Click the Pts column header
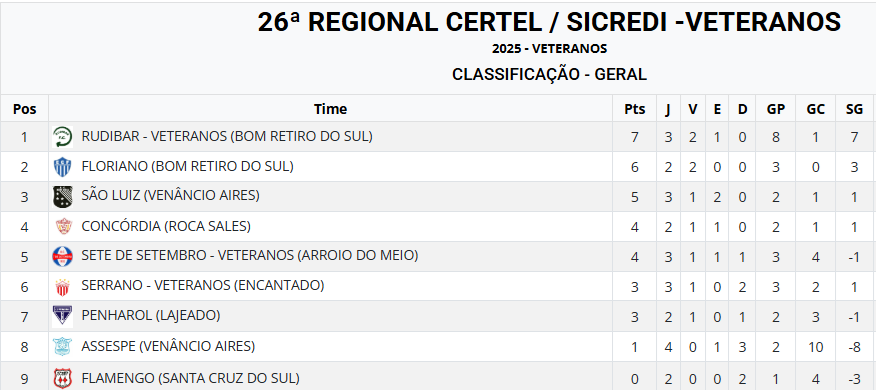The image size is (876, 390). pos(635,109)
